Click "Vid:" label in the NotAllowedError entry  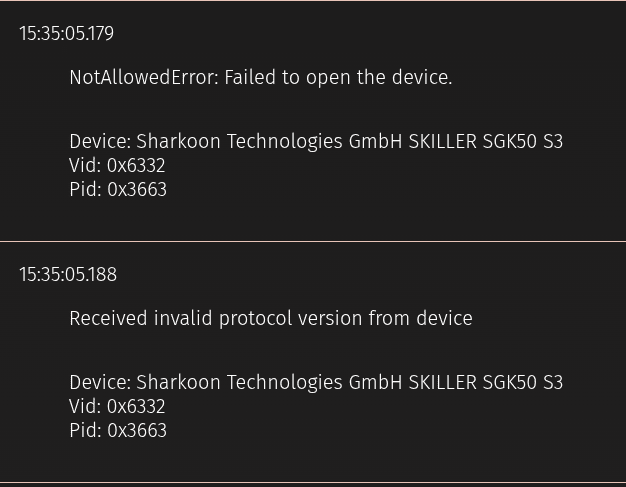(85, 166)
